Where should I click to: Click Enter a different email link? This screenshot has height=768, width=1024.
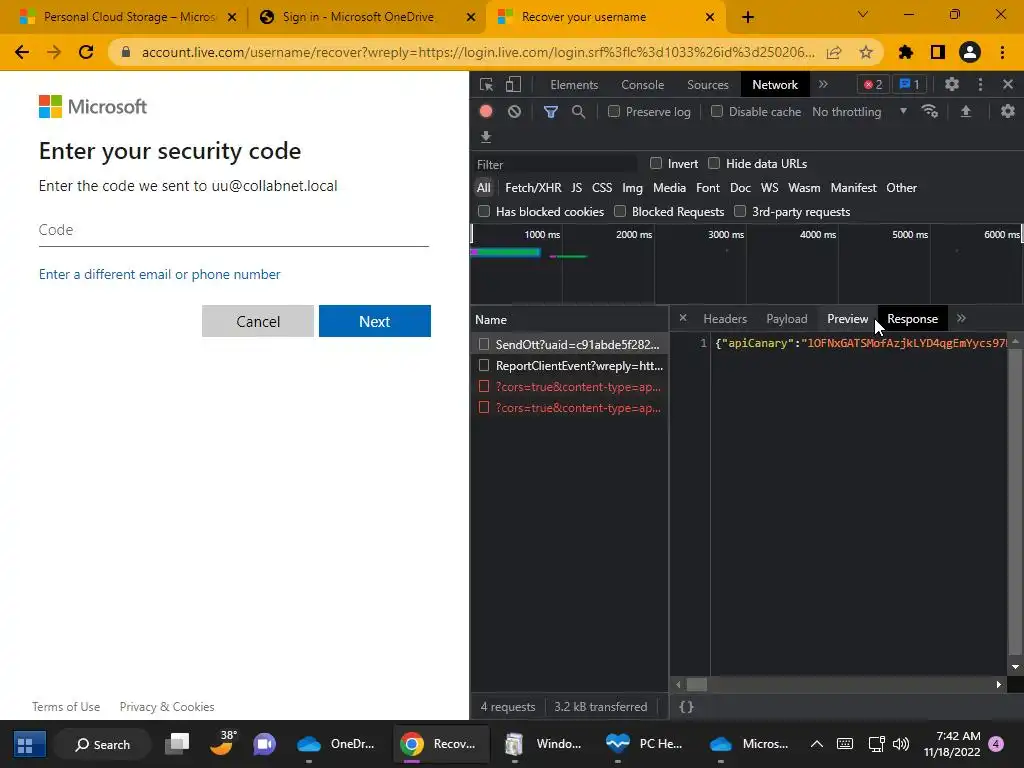(159, 274)
